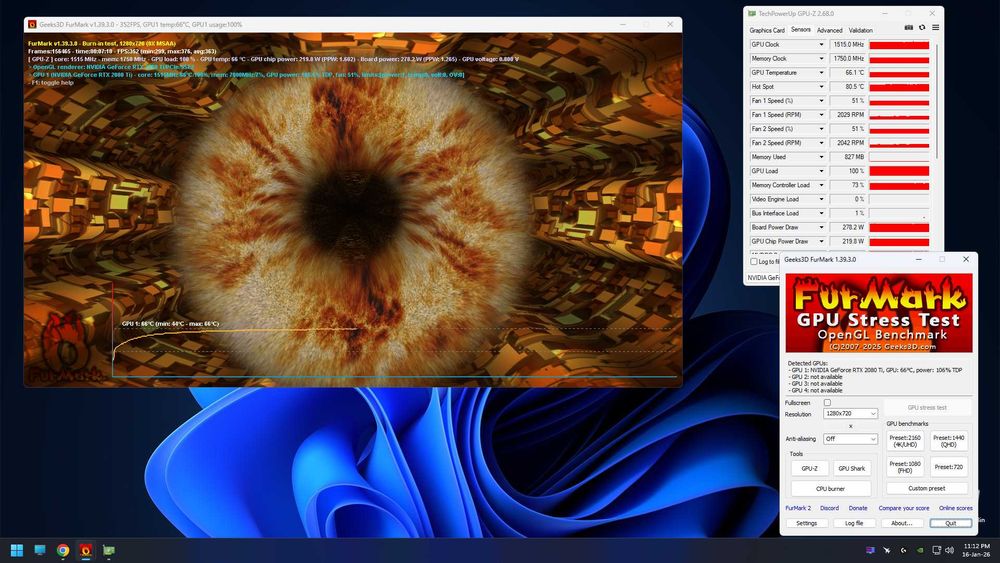Take a GPU-Z screenshot with the camera icon

tap(908, 28)
